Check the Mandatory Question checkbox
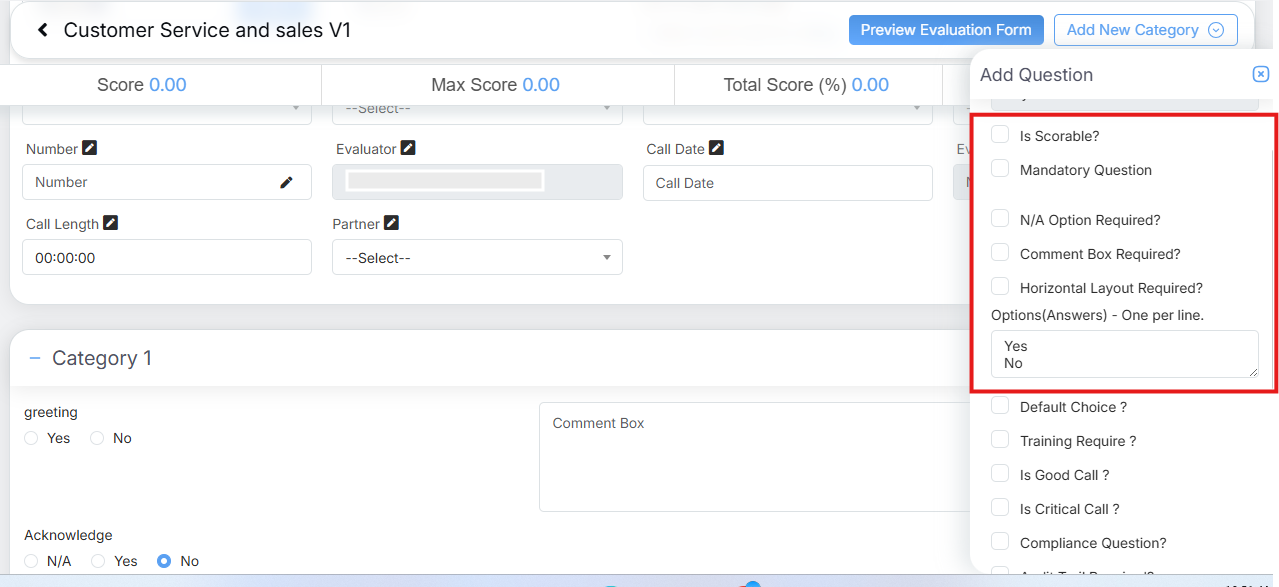This screenshot has height=587, width=1279. pyautogui.click(x=1000, y=169)
